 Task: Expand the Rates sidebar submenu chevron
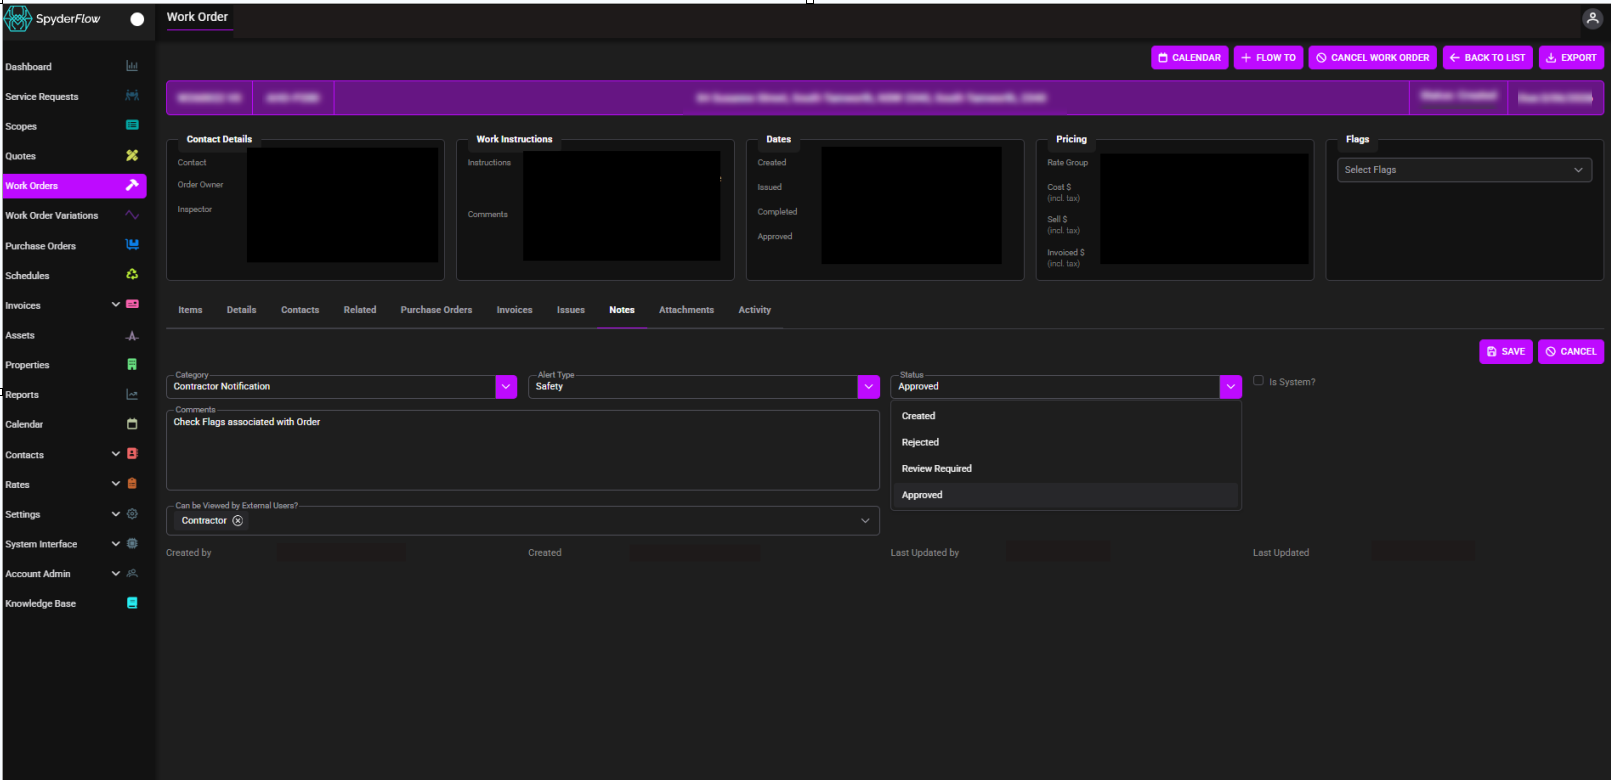point(116,484)
